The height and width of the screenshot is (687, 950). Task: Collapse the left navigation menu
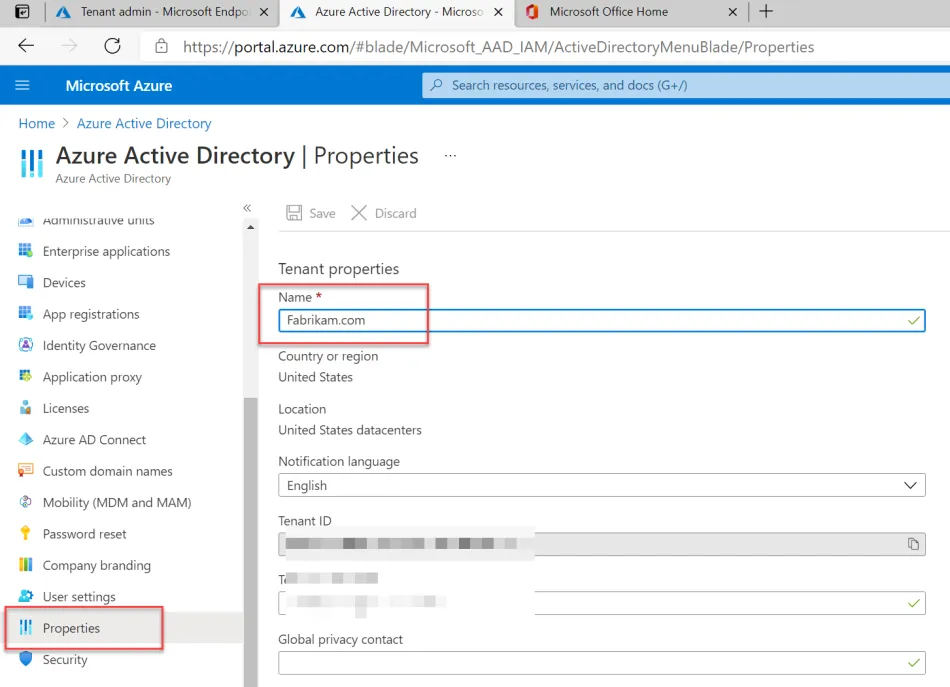click(x=247, y=208)
